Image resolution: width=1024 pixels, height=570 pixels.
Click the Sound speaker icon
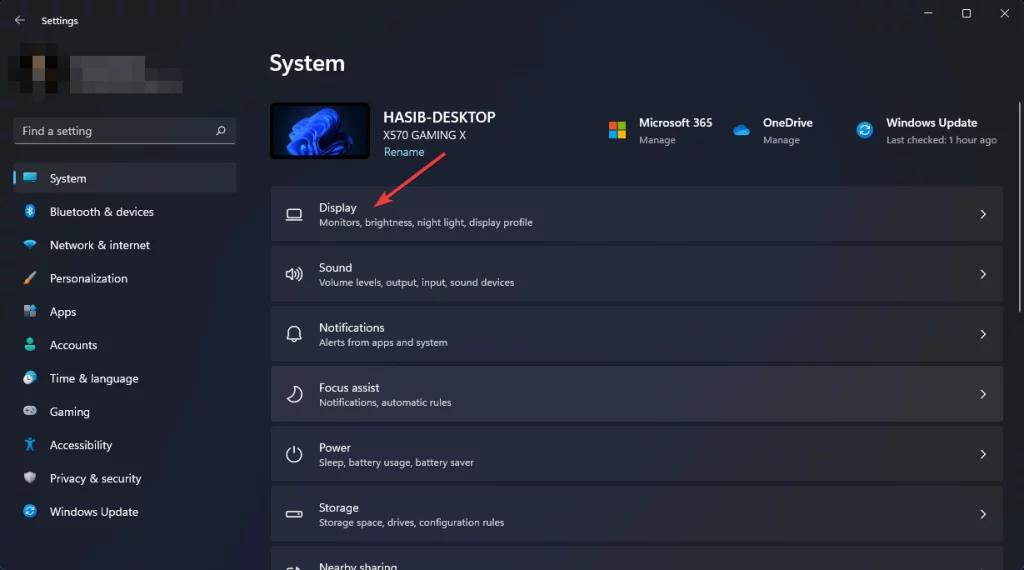(294, 274)
